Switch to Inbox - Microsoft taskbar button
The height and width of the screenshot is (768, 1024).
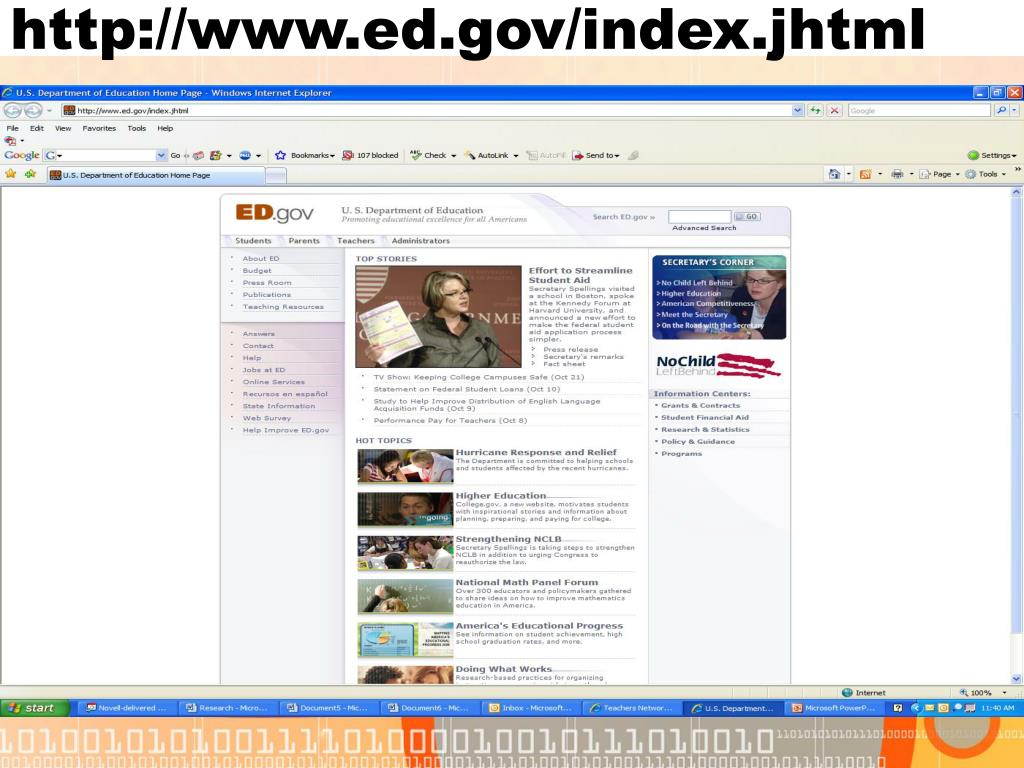click(531, 708)
